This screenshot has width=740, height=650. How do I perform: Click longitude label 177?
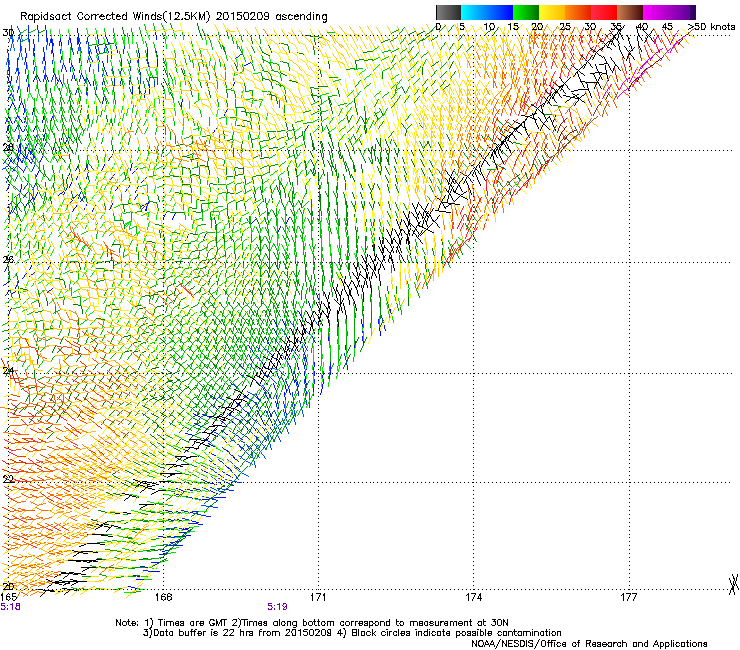coord(629,597)
